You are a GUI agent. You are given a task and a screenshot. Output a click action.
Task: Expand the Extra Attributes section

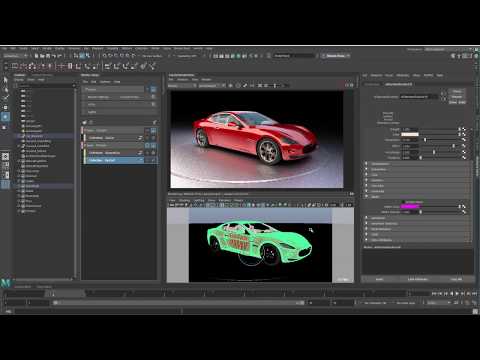click(418, 240)
